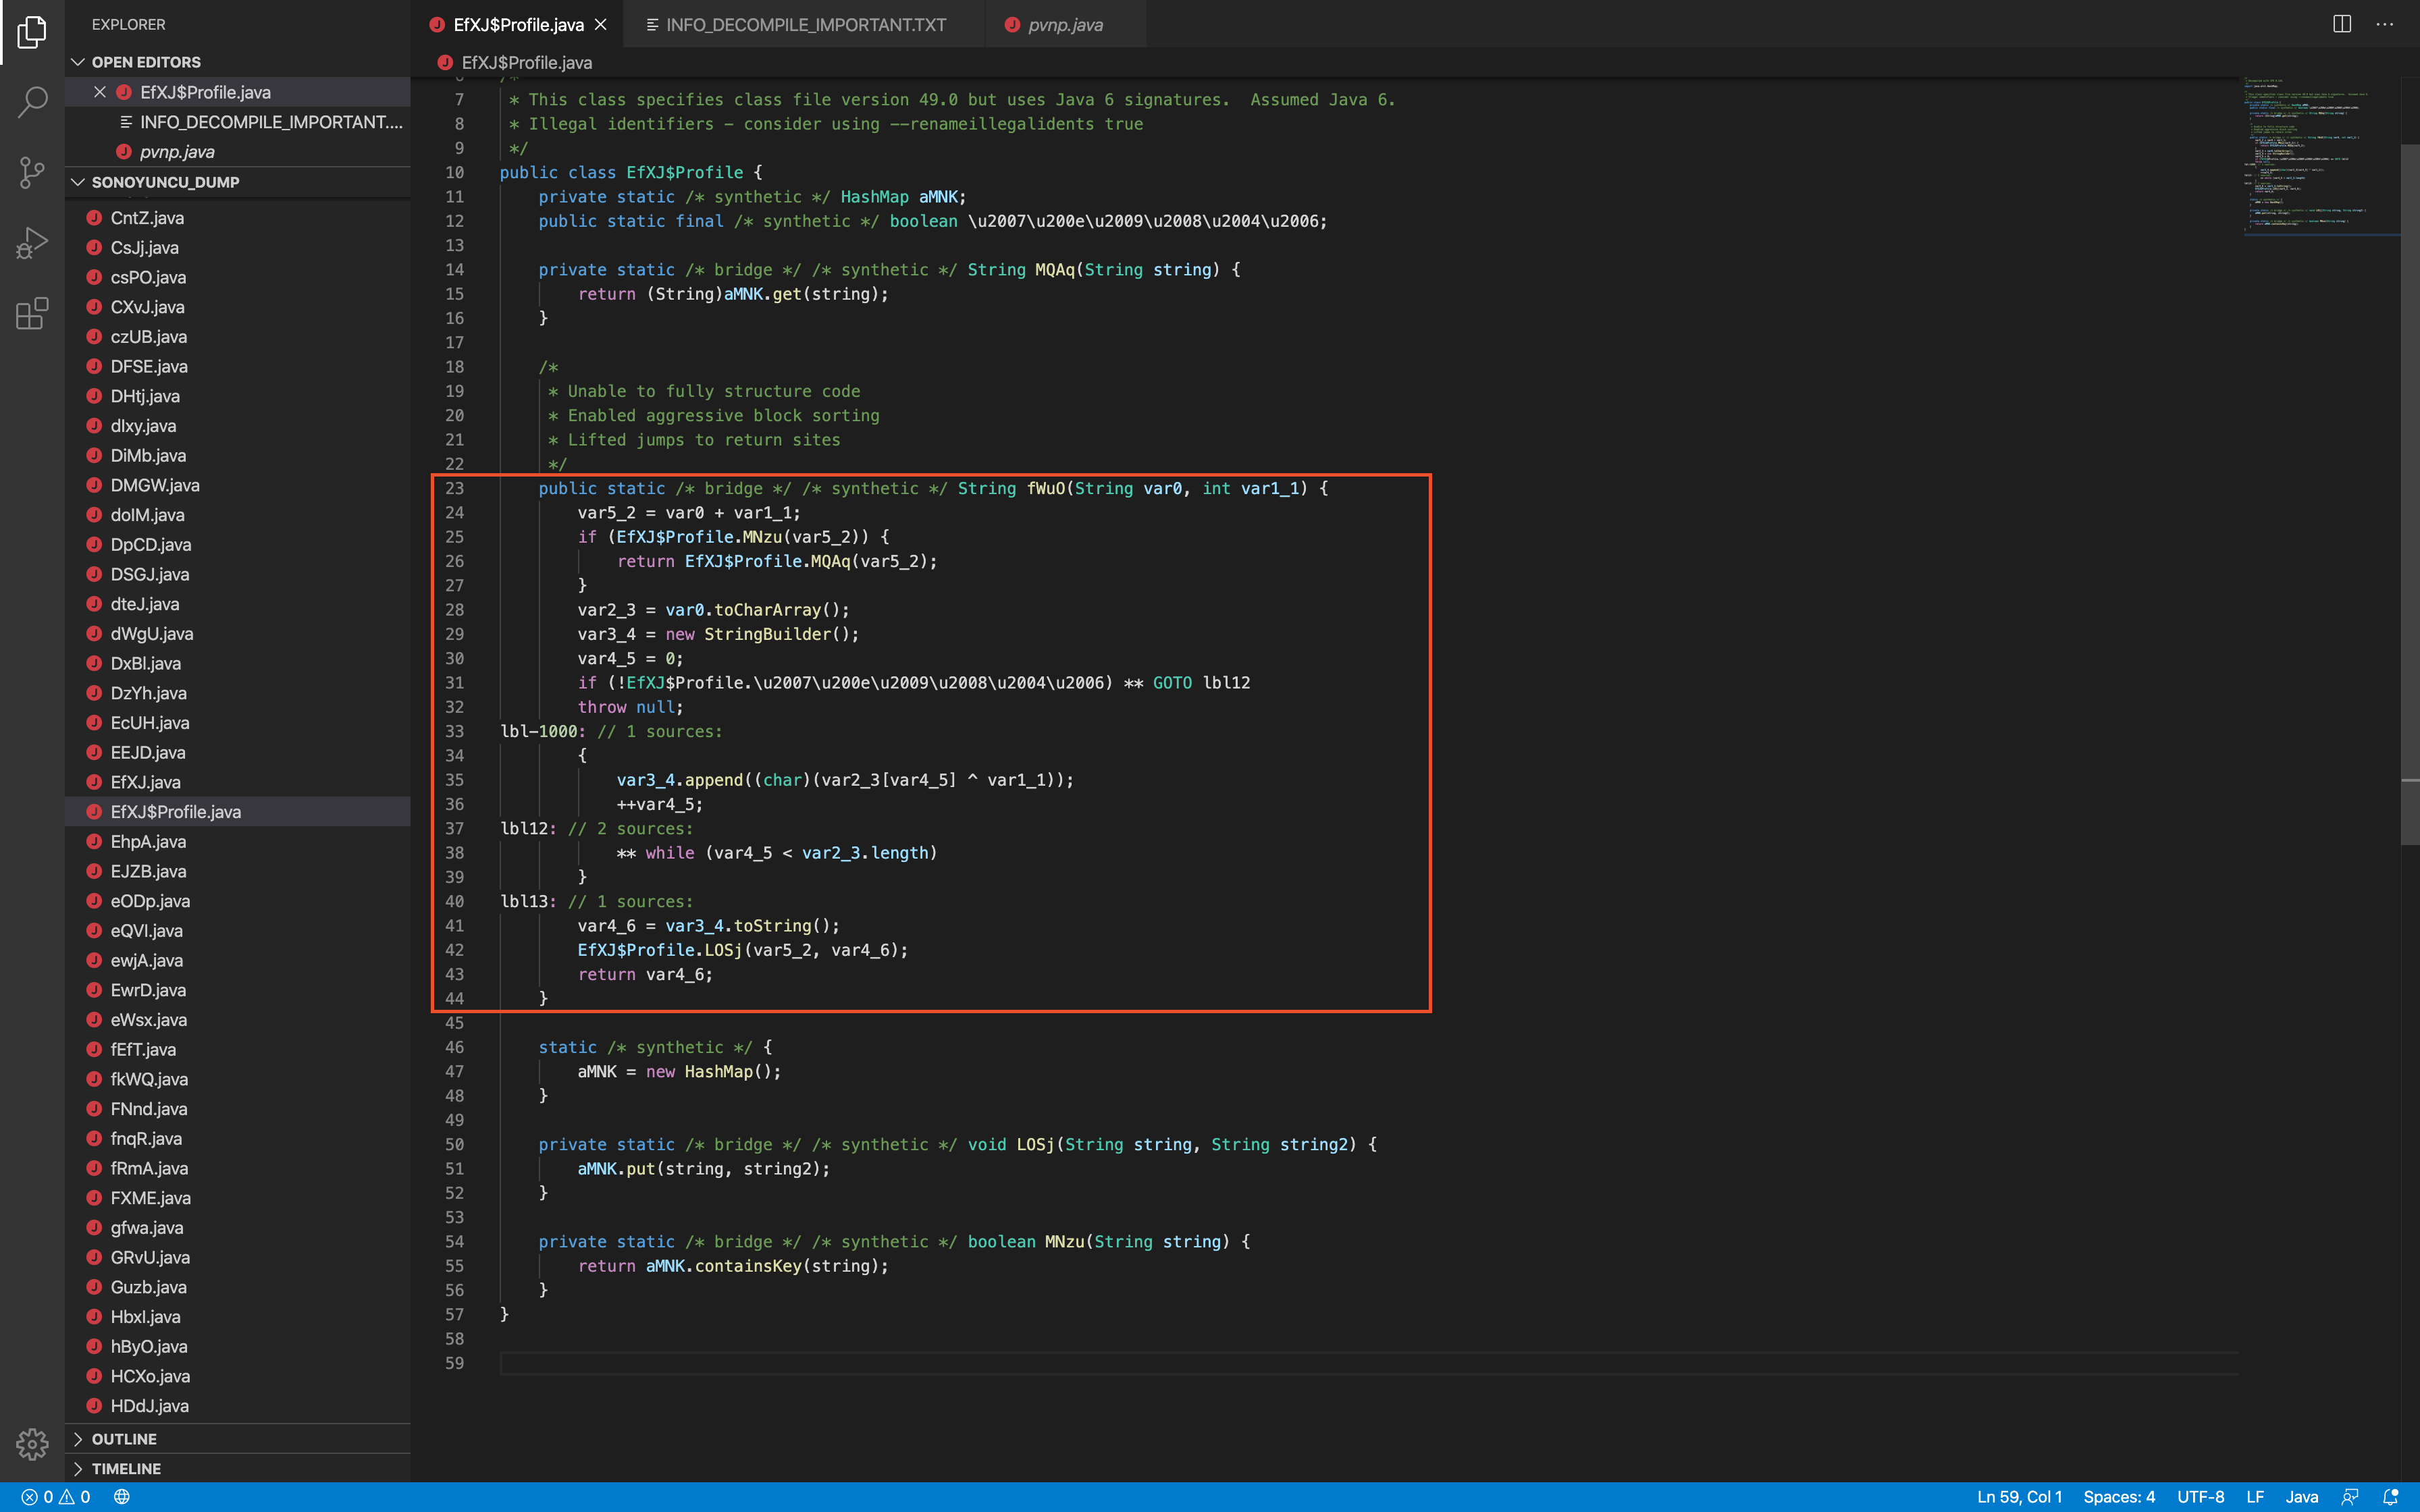This screenshot has width=2420, height=1512.
Task: Open notifications bell in status bar
Action: point(2391,1497)
